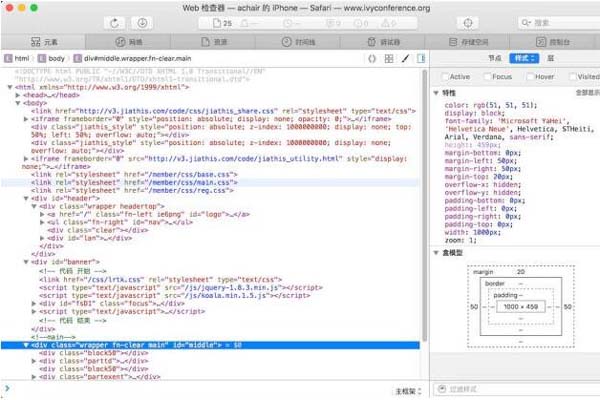Expand the a id="logo" node
The width and height of the screenshot is (600, 400).
tap(42, 214)
